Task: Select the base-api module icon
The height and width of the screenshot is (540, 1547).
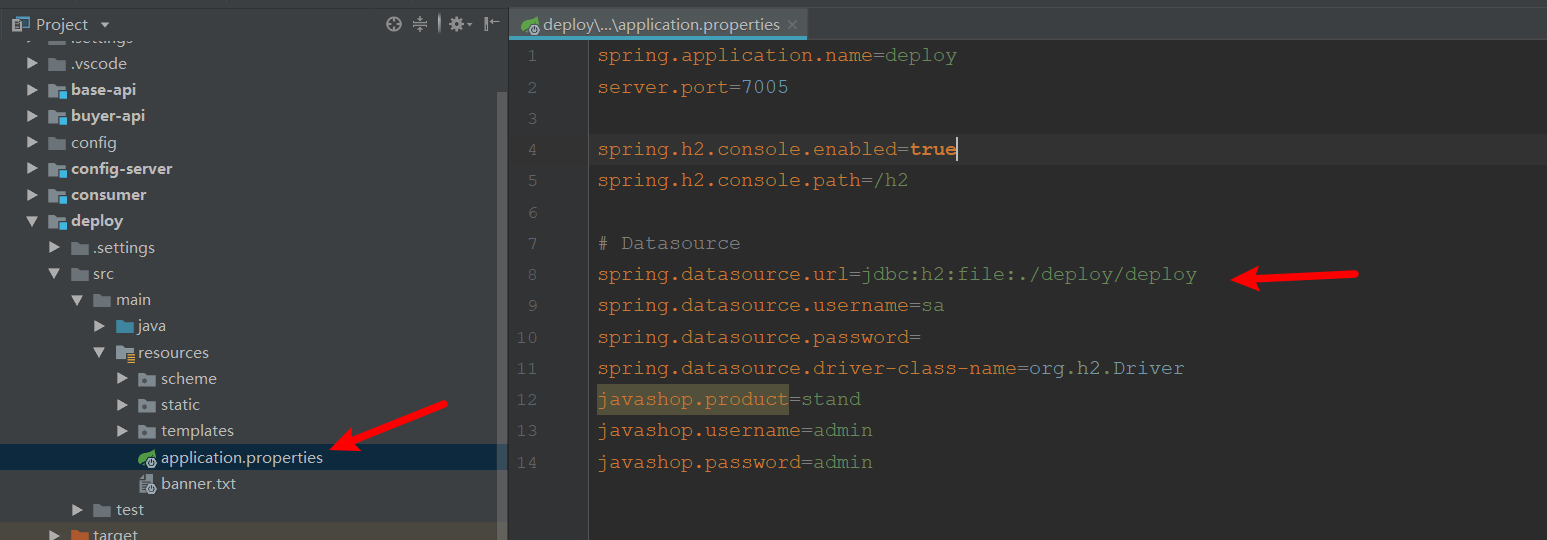Action: (57, 90)
